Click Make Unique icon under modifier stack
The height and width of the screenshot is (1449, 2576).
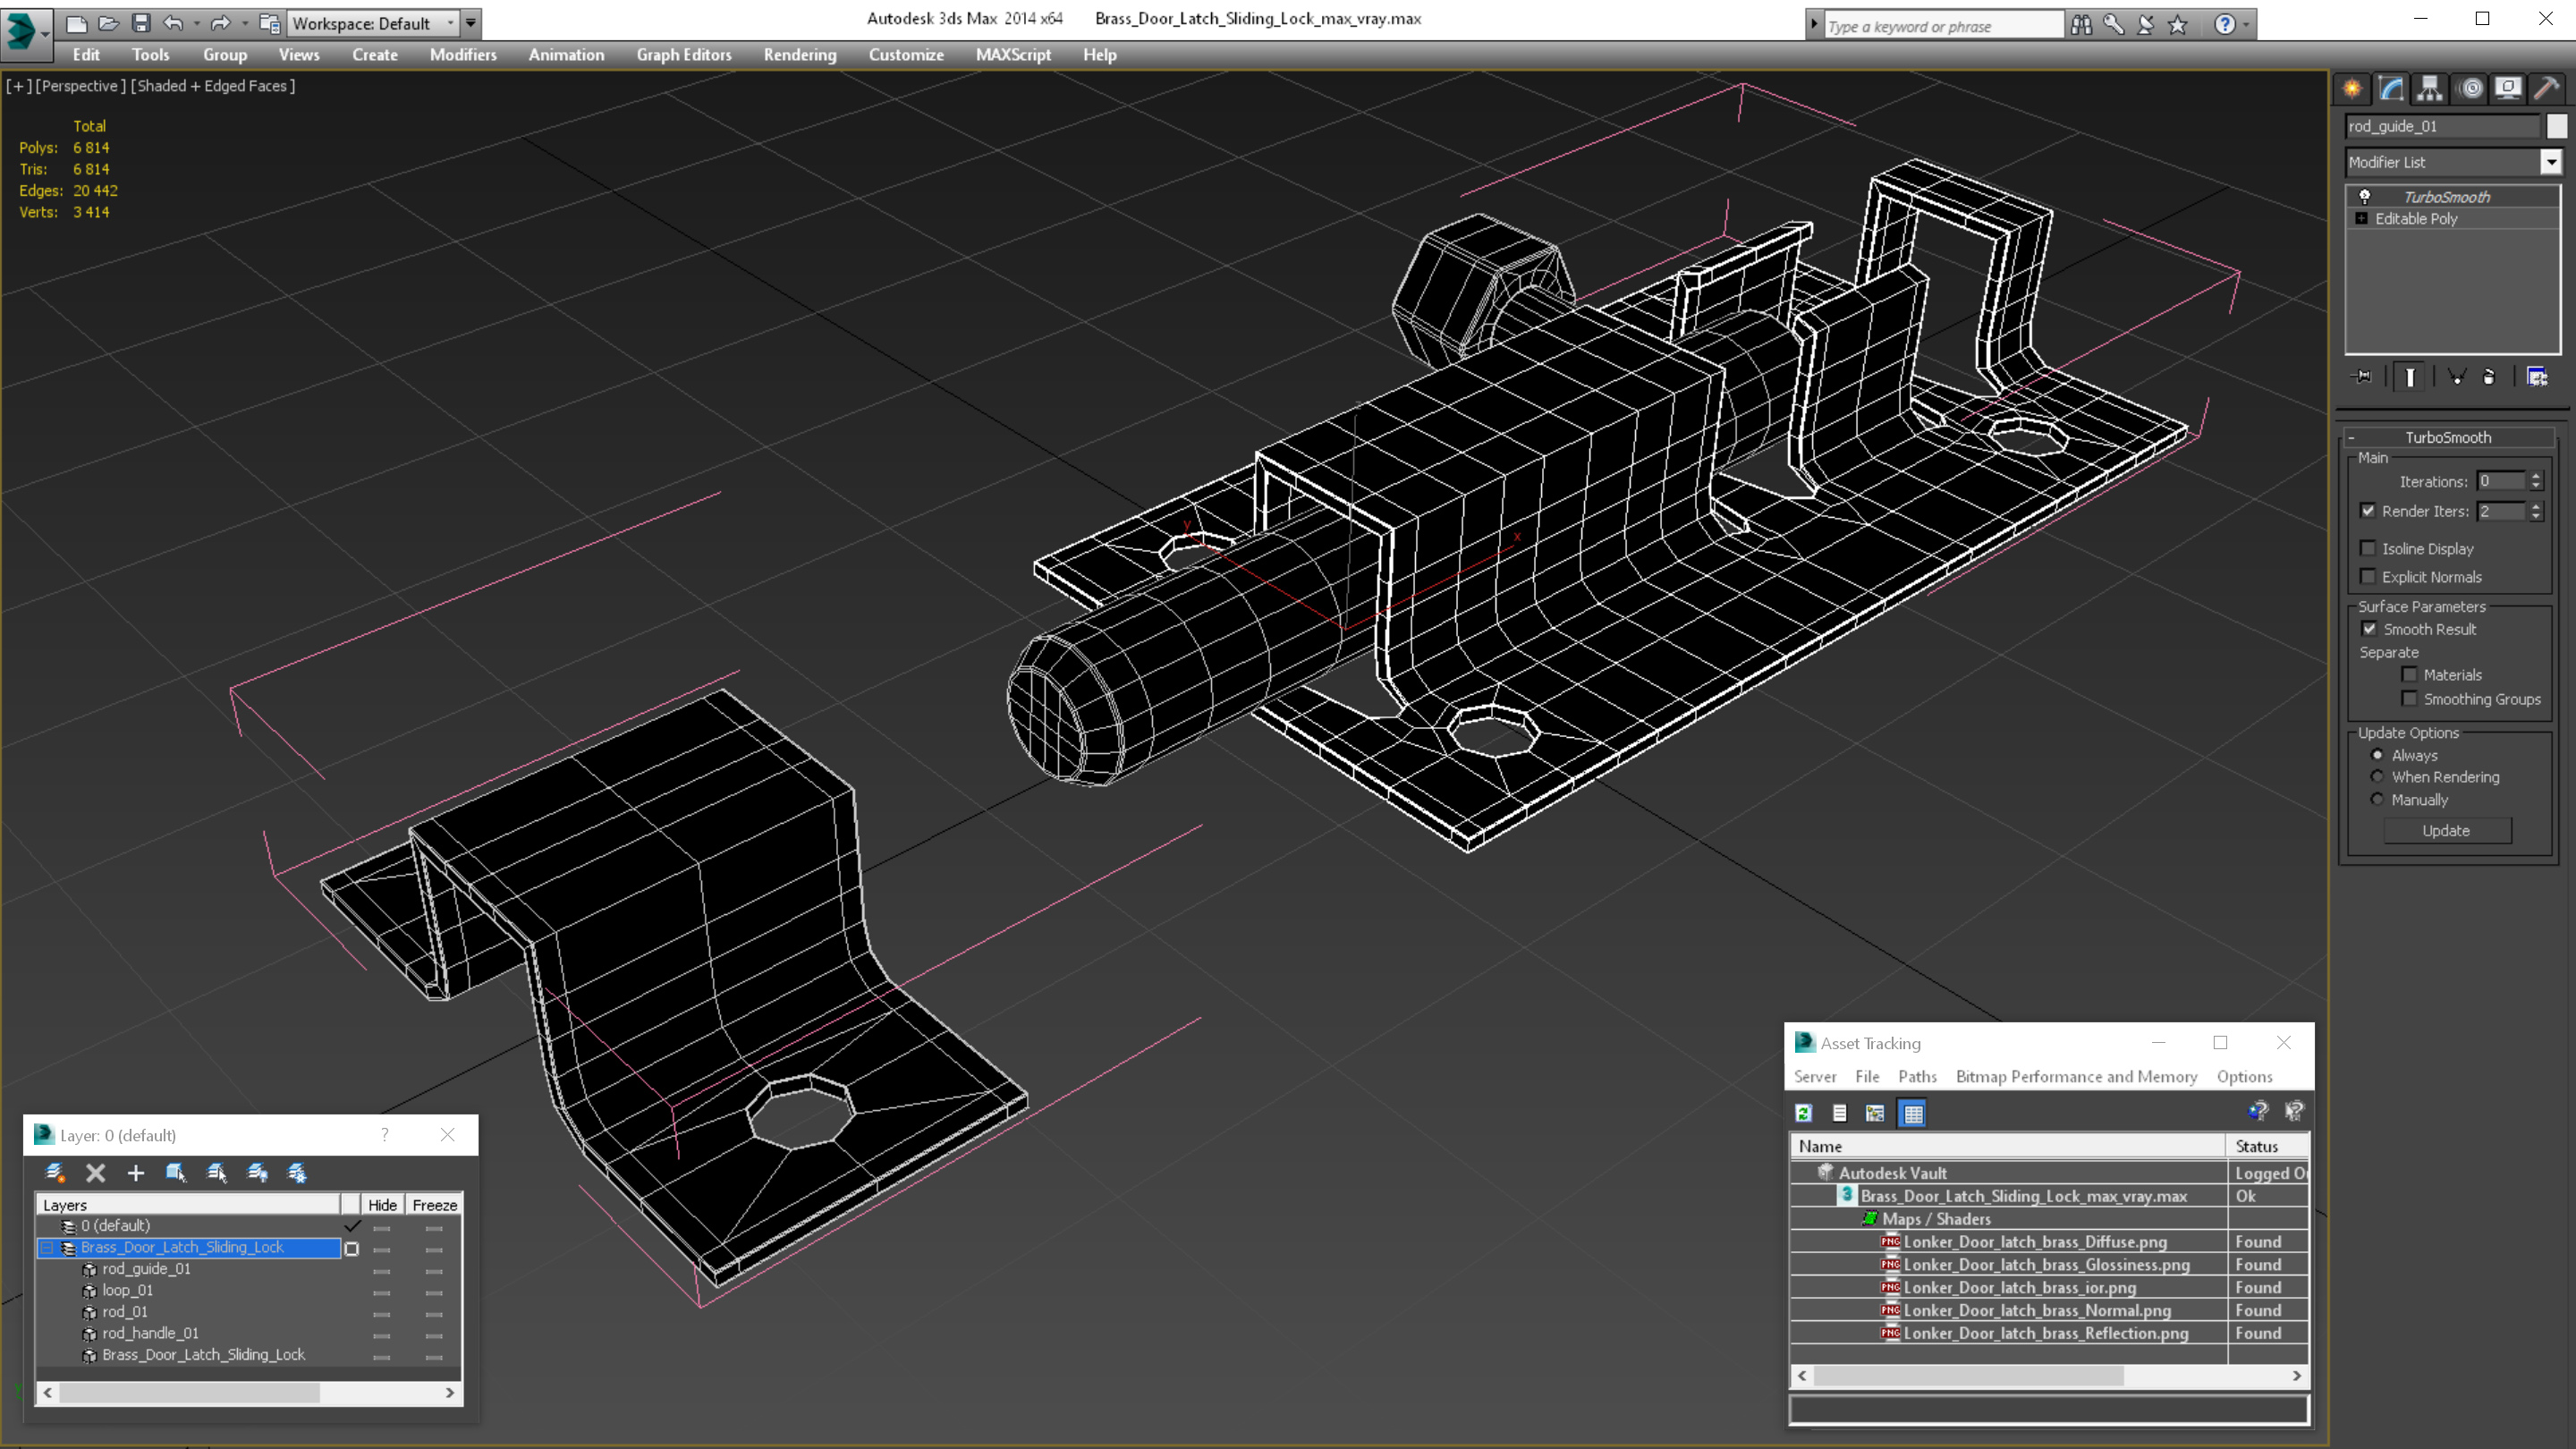2457,377
